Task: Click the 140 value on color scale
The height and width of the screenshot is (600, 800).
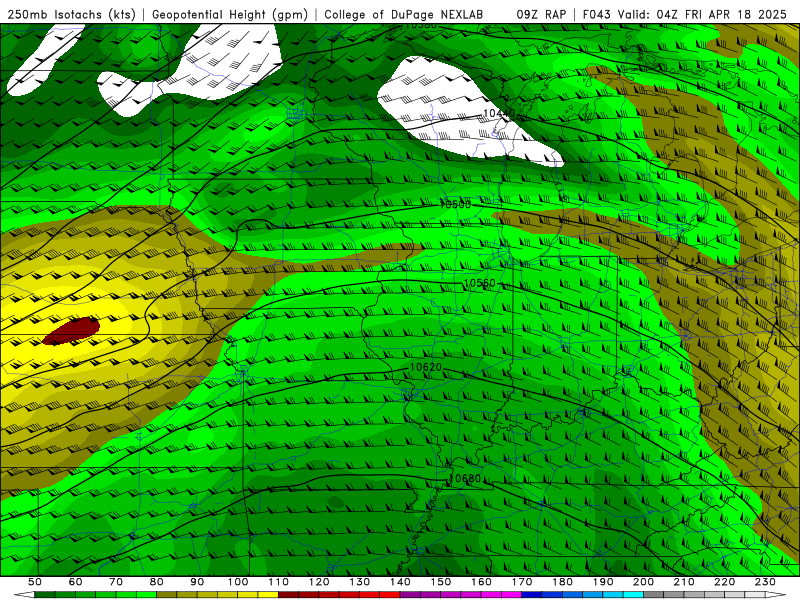Action: pyautogui.click(x=400, y=582)
